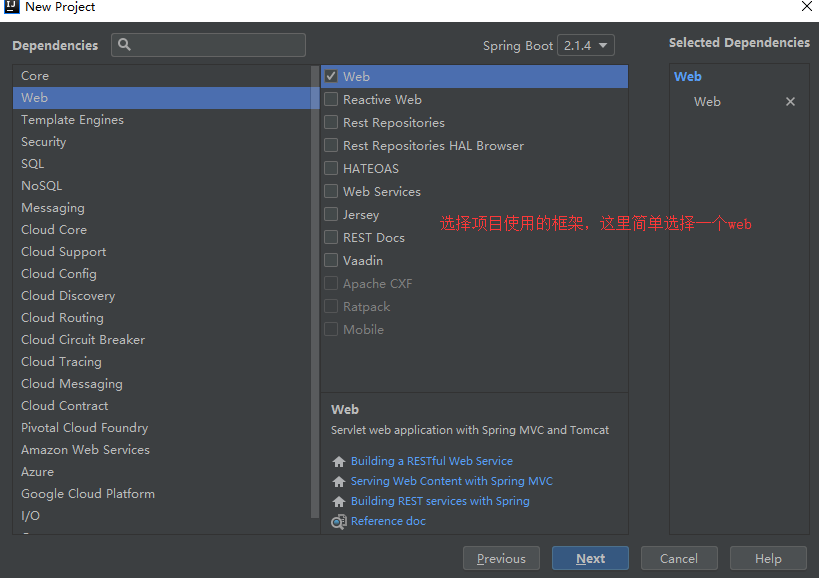Select the SQL category
Viewport: 819px width, 578px height.
162,163
